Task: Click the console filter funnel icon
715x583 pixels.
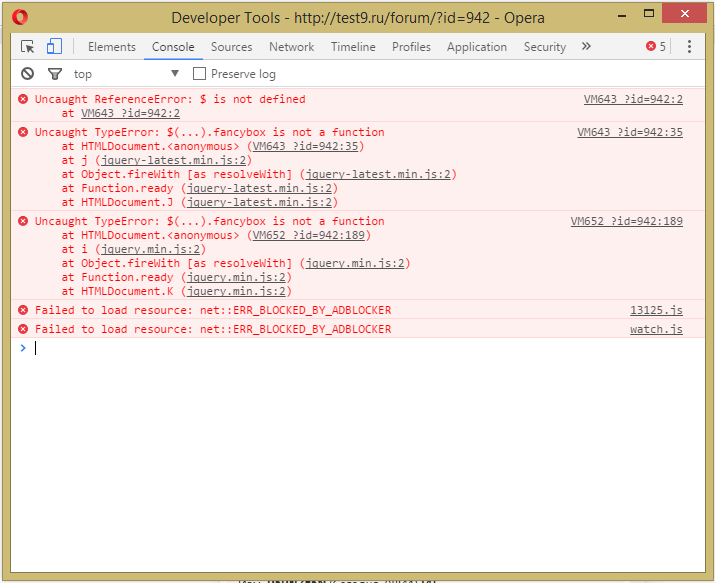Action: click(x=55, y=74)
